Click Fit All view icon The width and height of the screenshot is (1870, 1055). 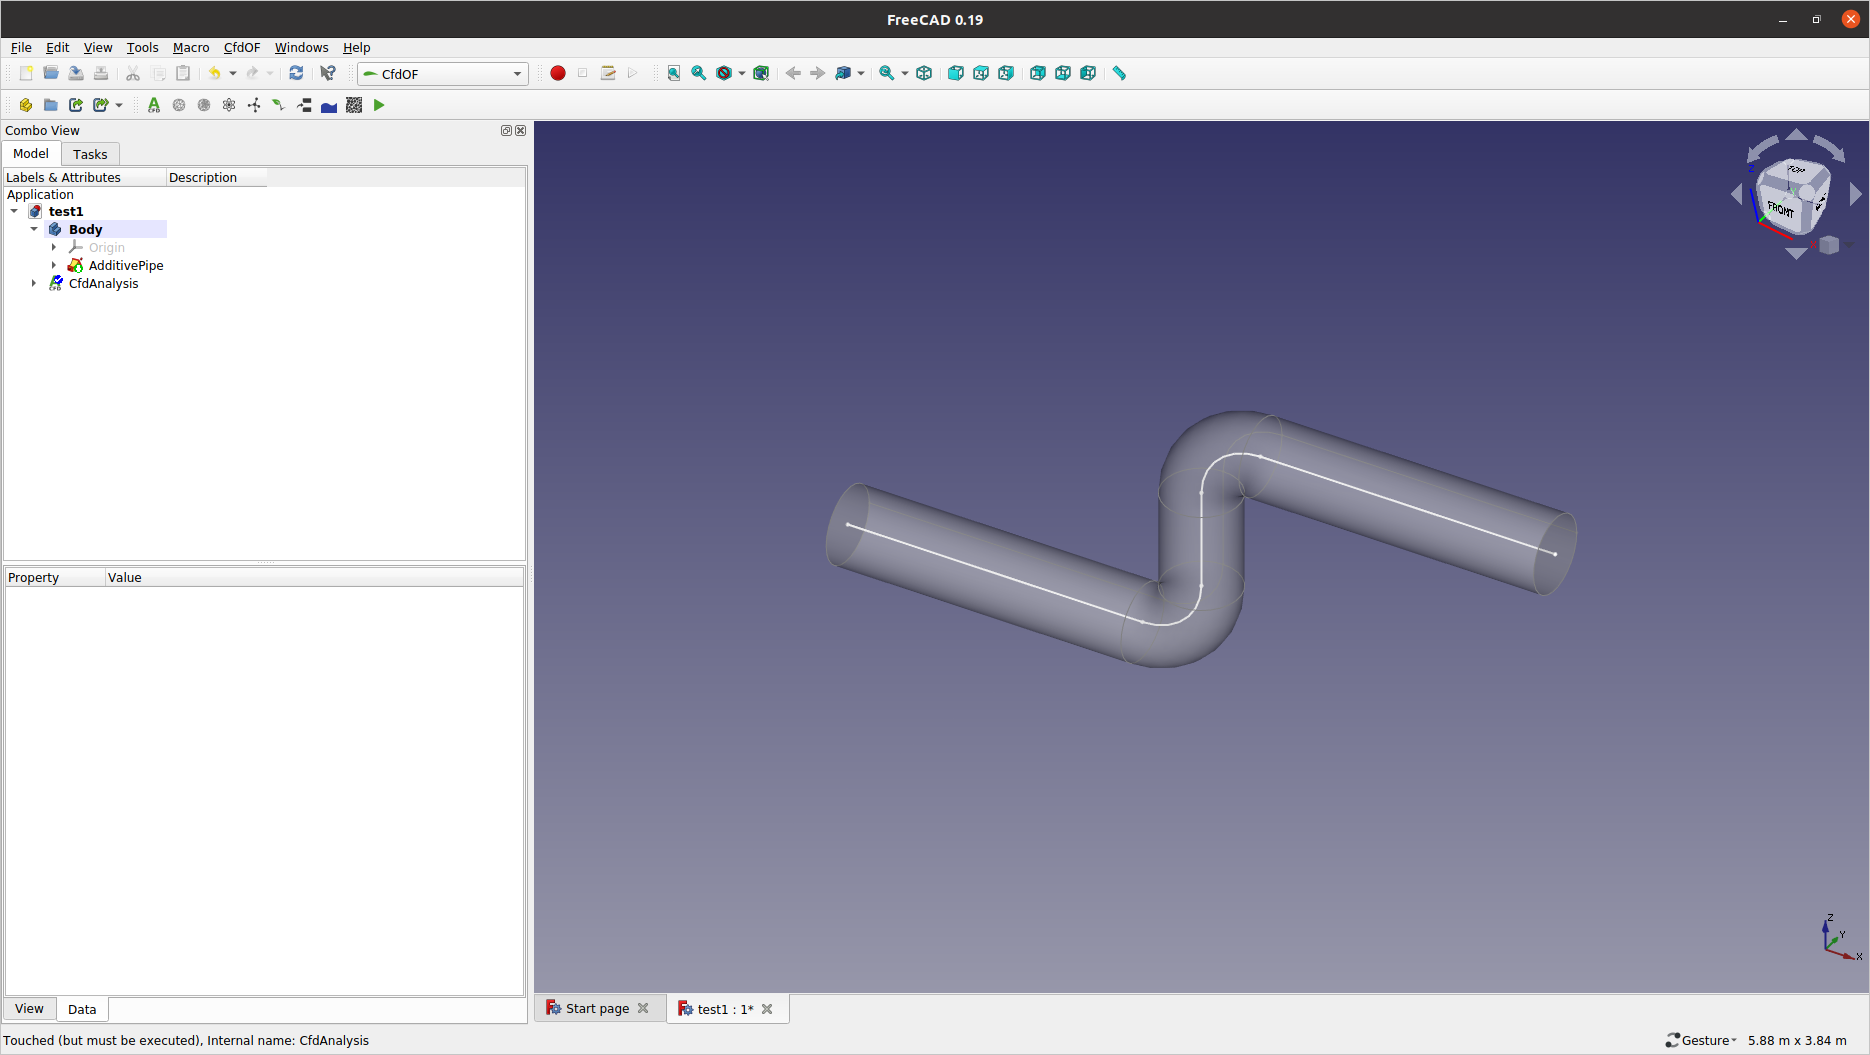[674, 73]
